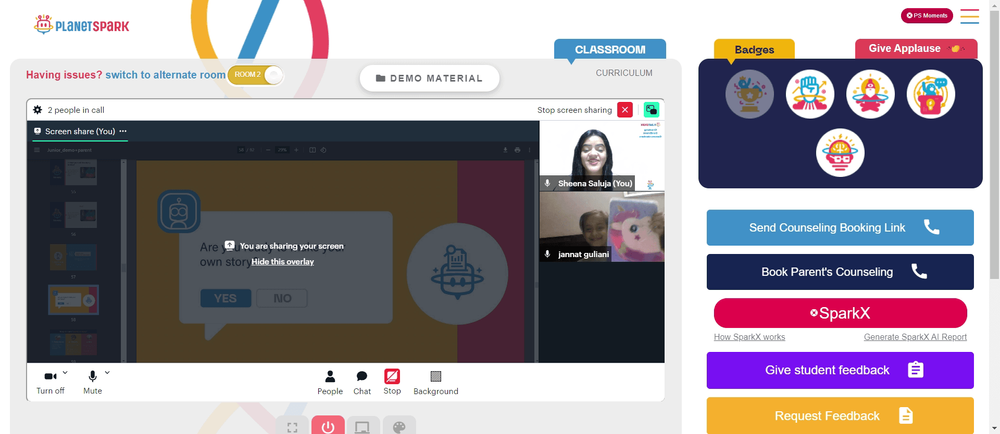Select the Badges tab
Screen dimensions: 1000x434
[x=754, y=50]
